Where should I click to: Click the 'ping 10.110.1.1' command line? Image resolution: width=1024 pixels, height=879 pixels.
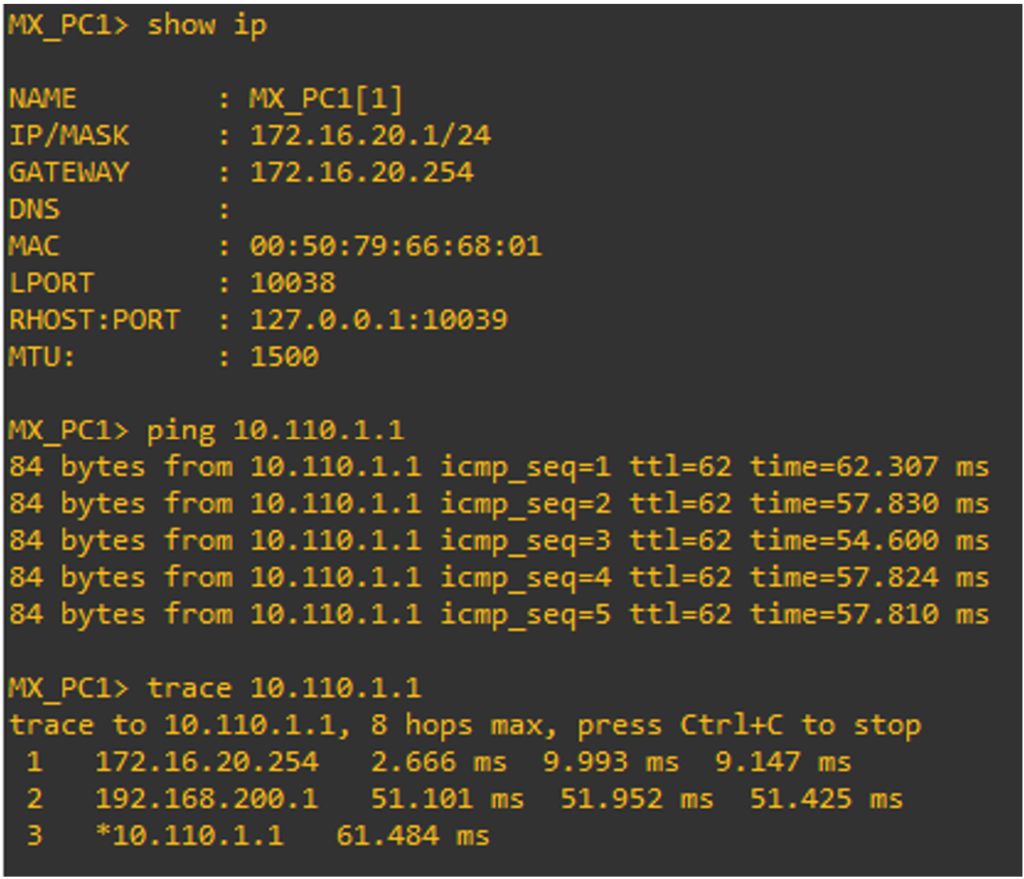[x=275, y=431]
